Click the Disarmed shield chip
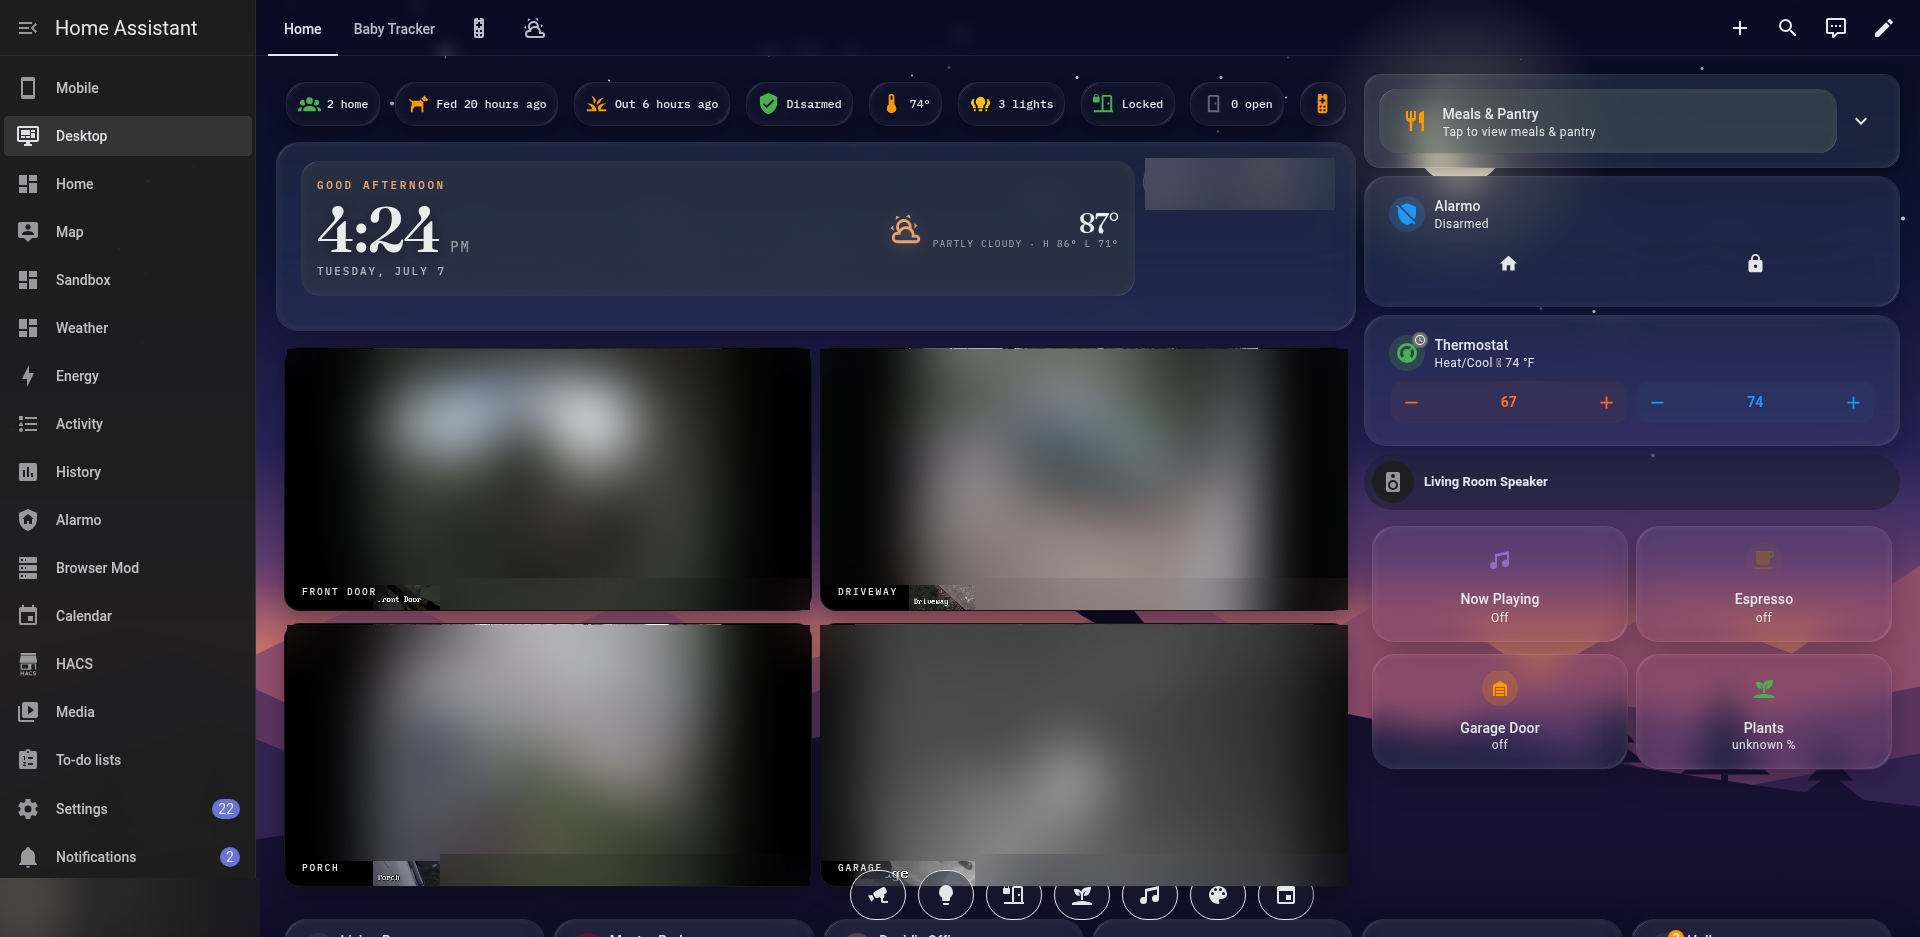This screenshot has width=1920, height=937. tap(800, 104)
